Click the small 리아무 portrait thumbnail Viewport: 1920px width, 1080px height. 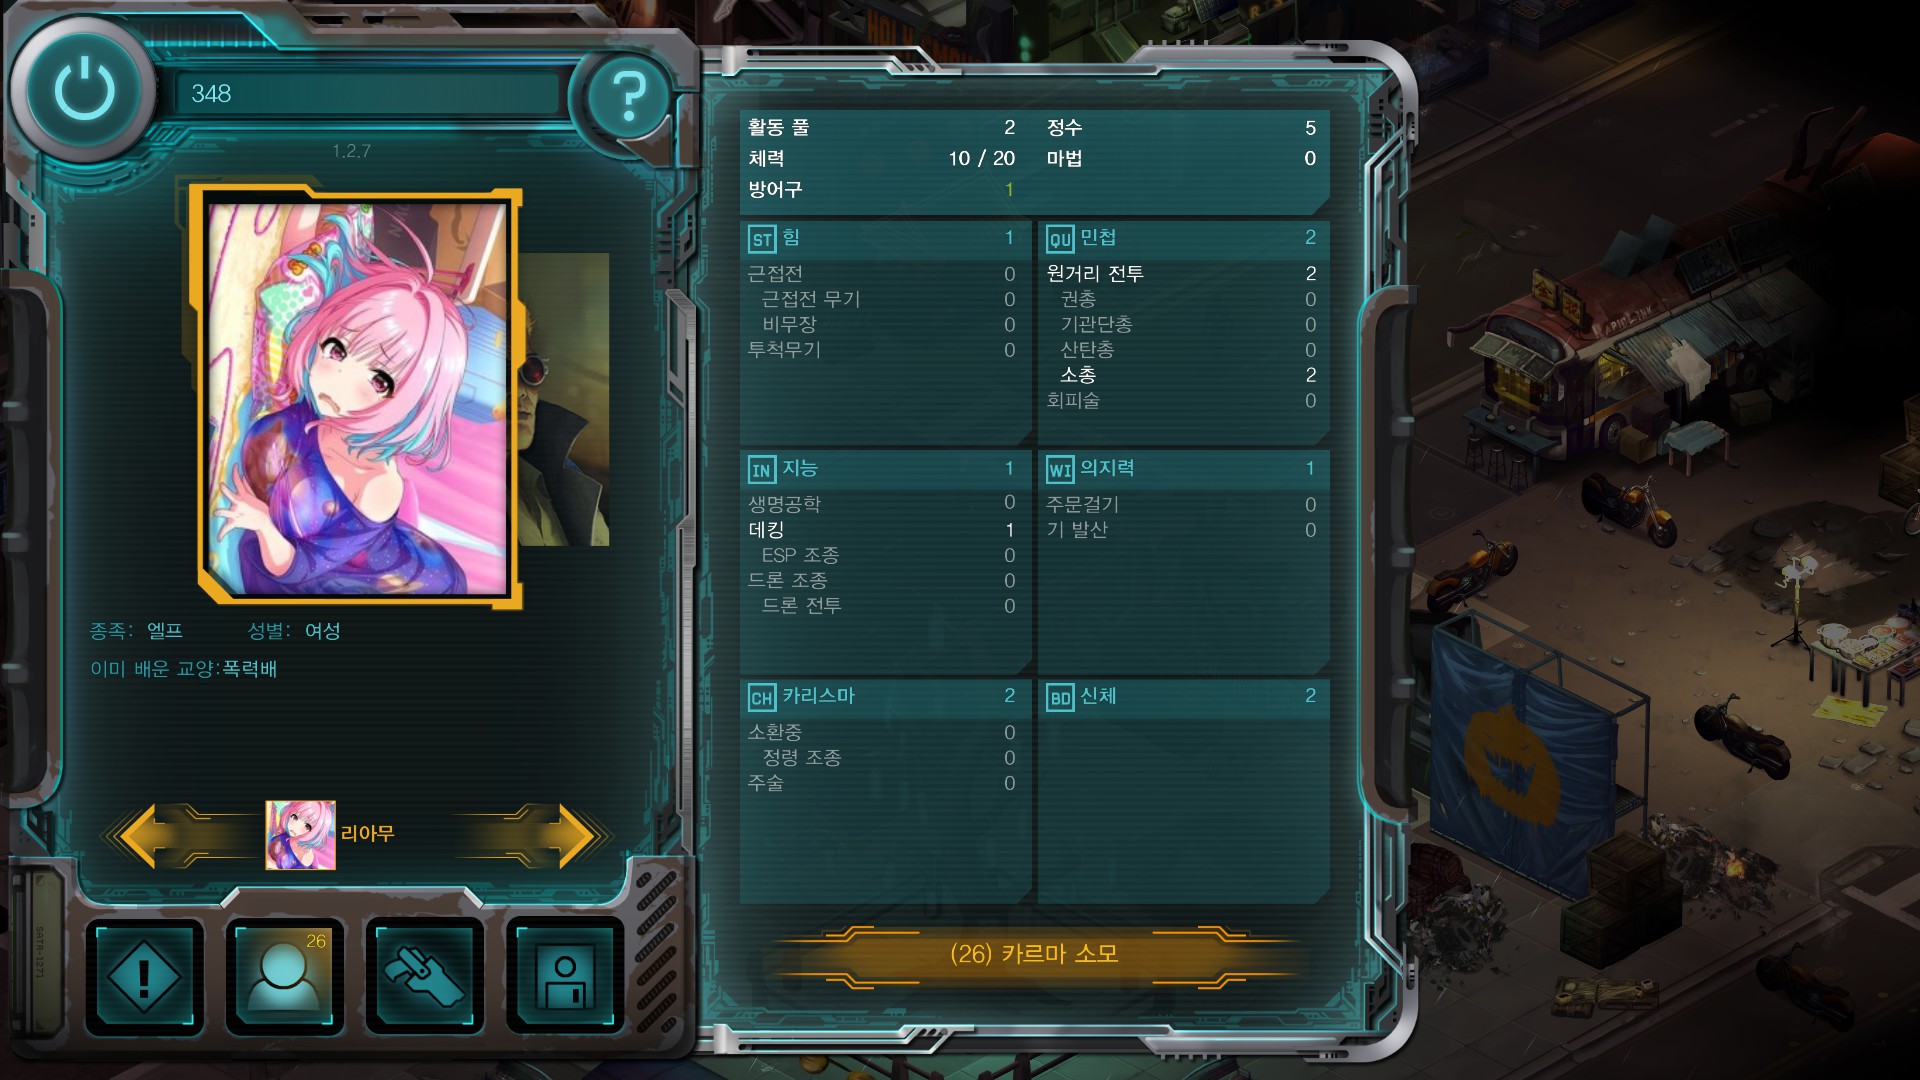pyautogui.click(x=300, y=835)
